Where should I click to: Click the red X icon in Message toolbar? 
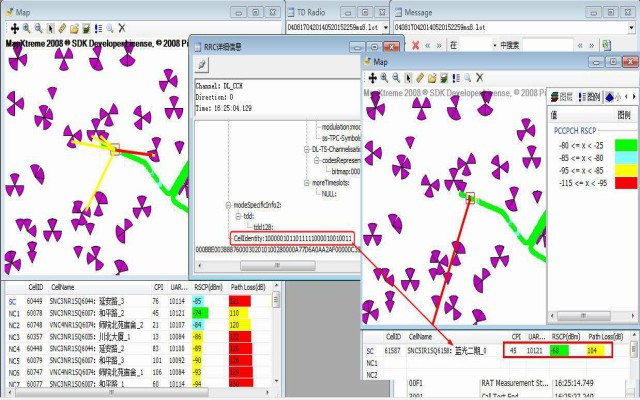tap(416, 45)
